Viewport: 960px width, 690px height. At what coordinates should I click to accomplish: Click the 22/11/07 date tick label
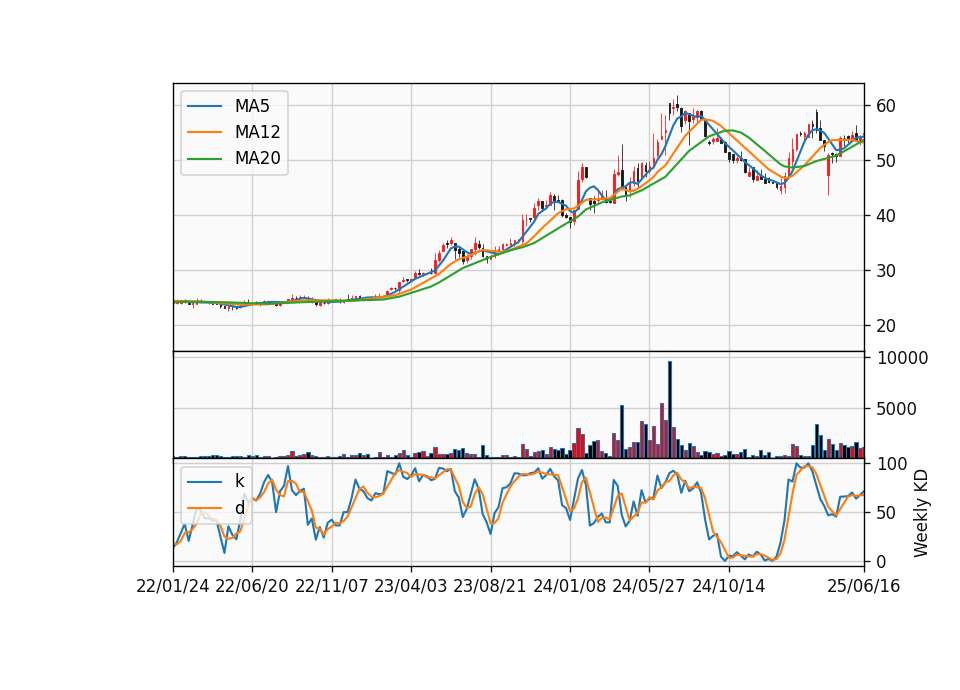332,587
